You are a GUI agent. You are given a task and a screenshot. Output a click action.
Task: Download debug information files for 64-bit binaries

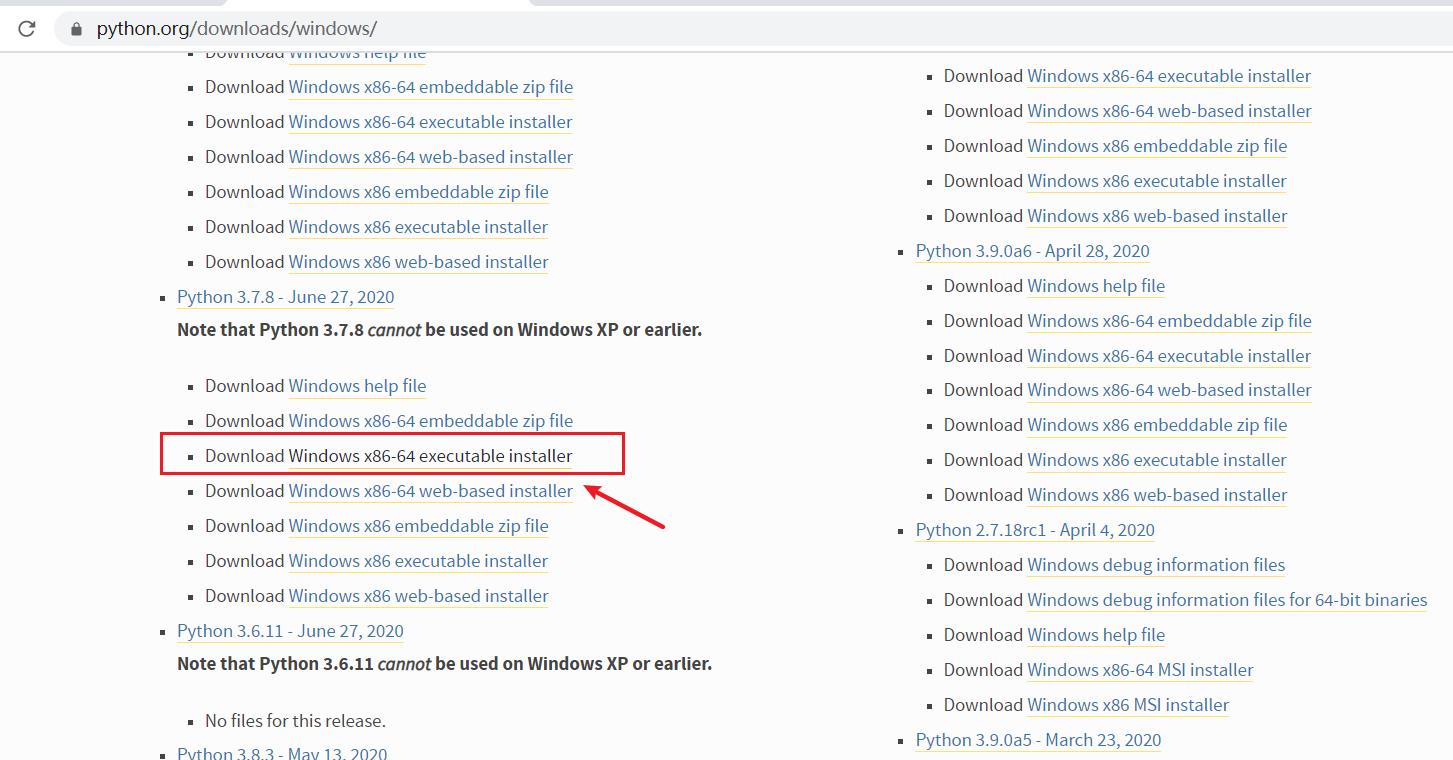pyautogui.click(x=1227, y=600)
